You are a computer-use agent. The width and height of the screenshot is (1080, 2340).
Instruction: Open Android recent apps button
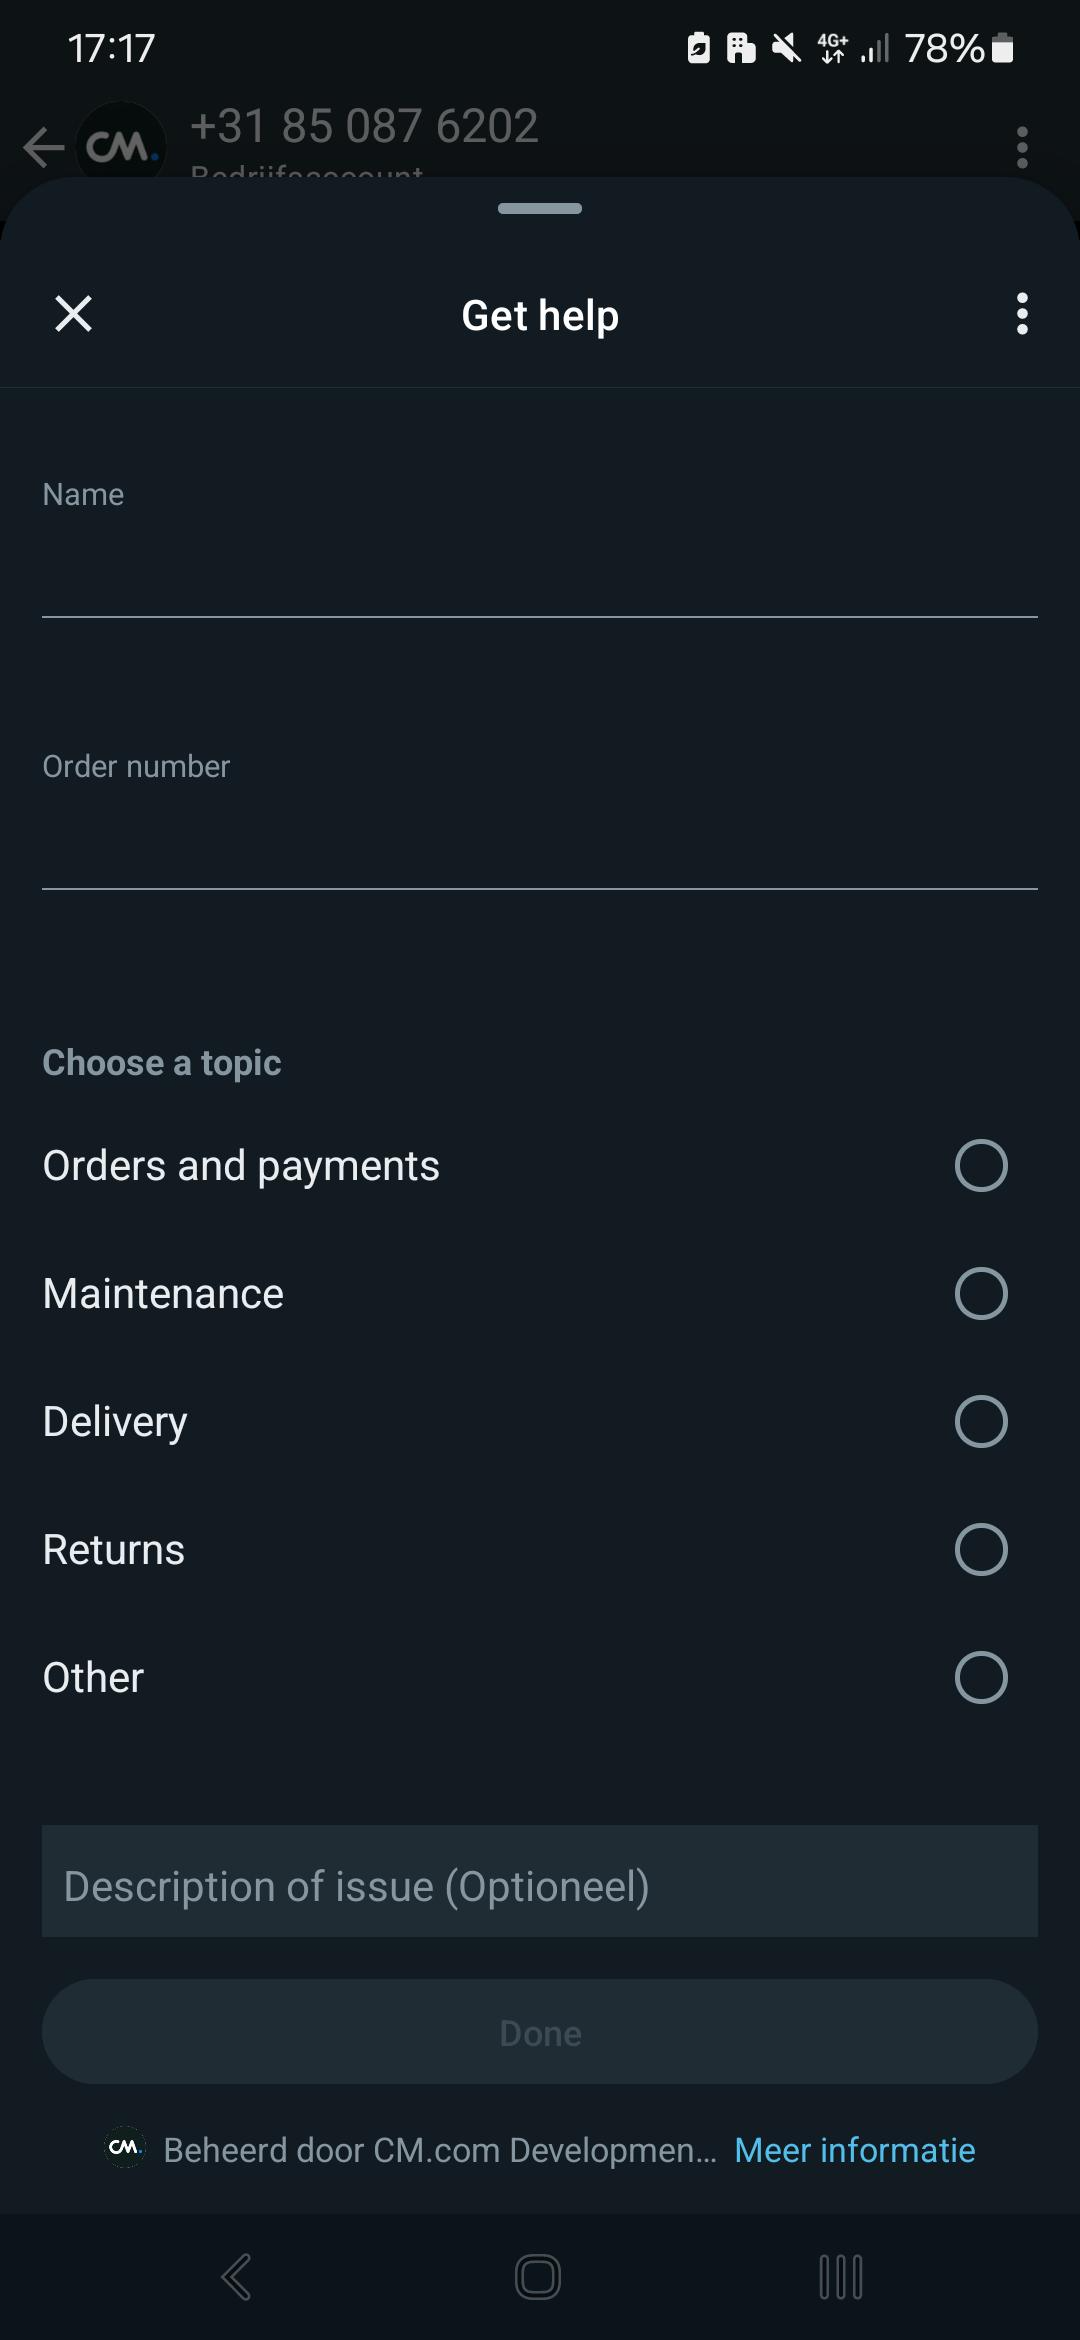840,2277
